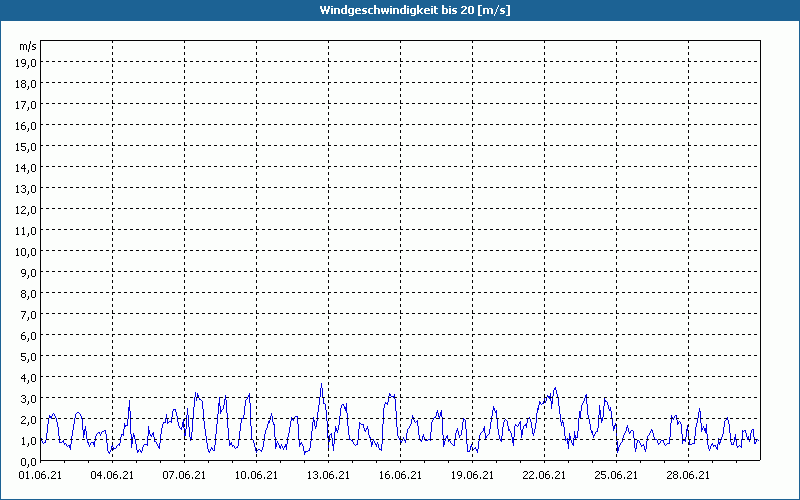800x500 pixels.
Task: Click the 'm/s' unit label
Action: [x=28, y=46]
